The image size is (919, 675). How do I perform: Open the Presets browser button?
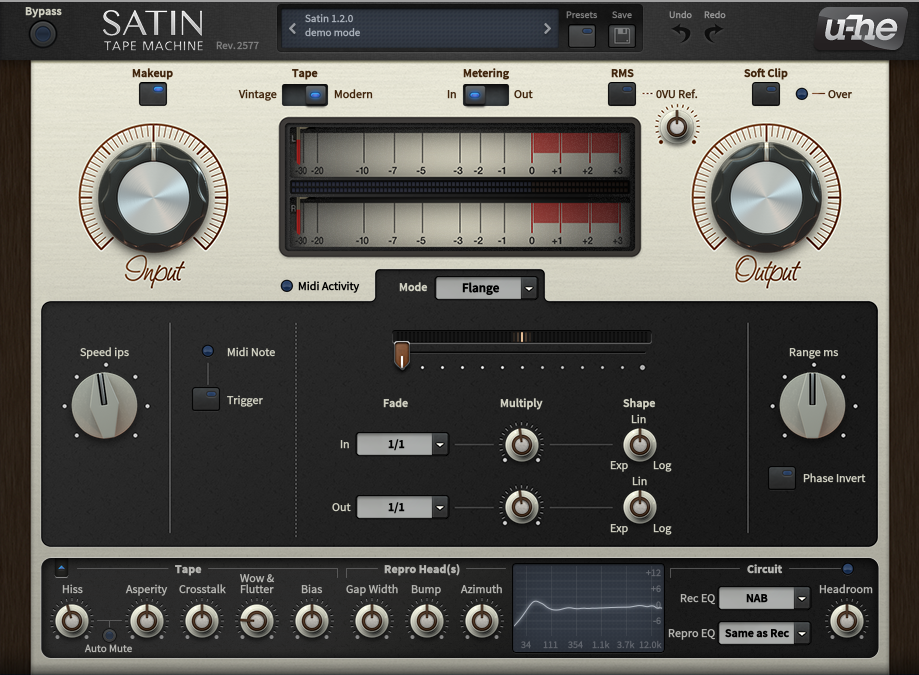tap(582, 36)
